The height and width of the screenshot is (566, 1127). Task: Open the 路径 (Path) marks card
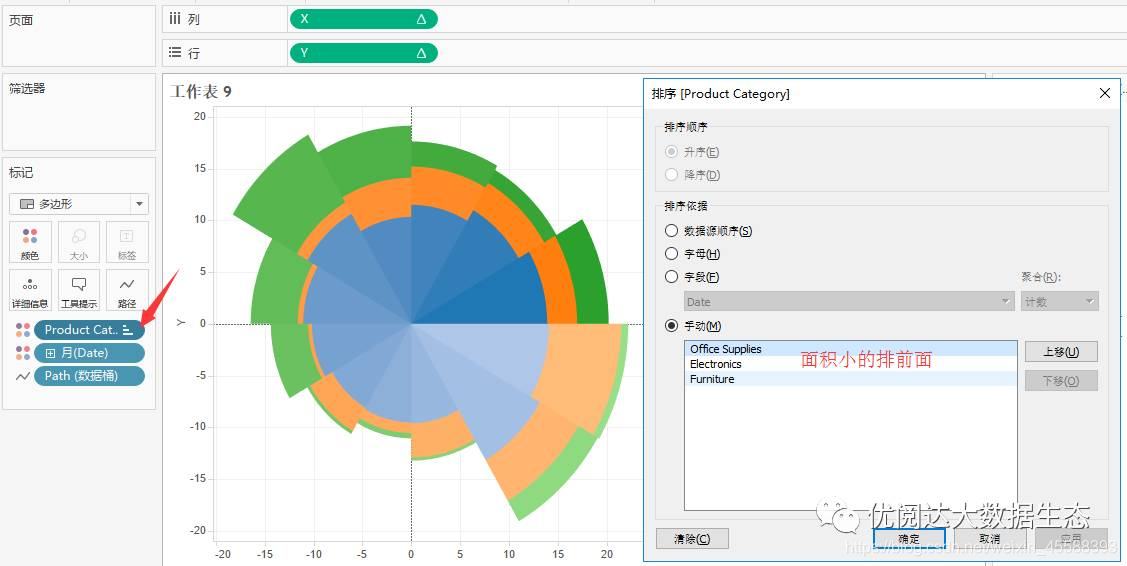coord(127,290)
